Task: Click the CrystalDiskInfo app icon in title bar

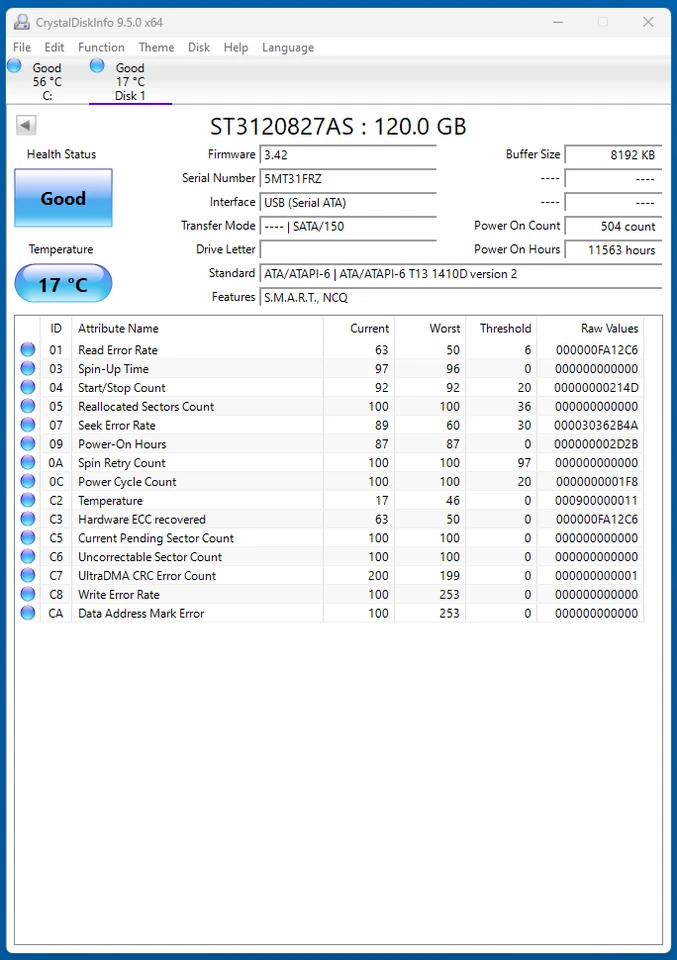Action: [21, 23]
